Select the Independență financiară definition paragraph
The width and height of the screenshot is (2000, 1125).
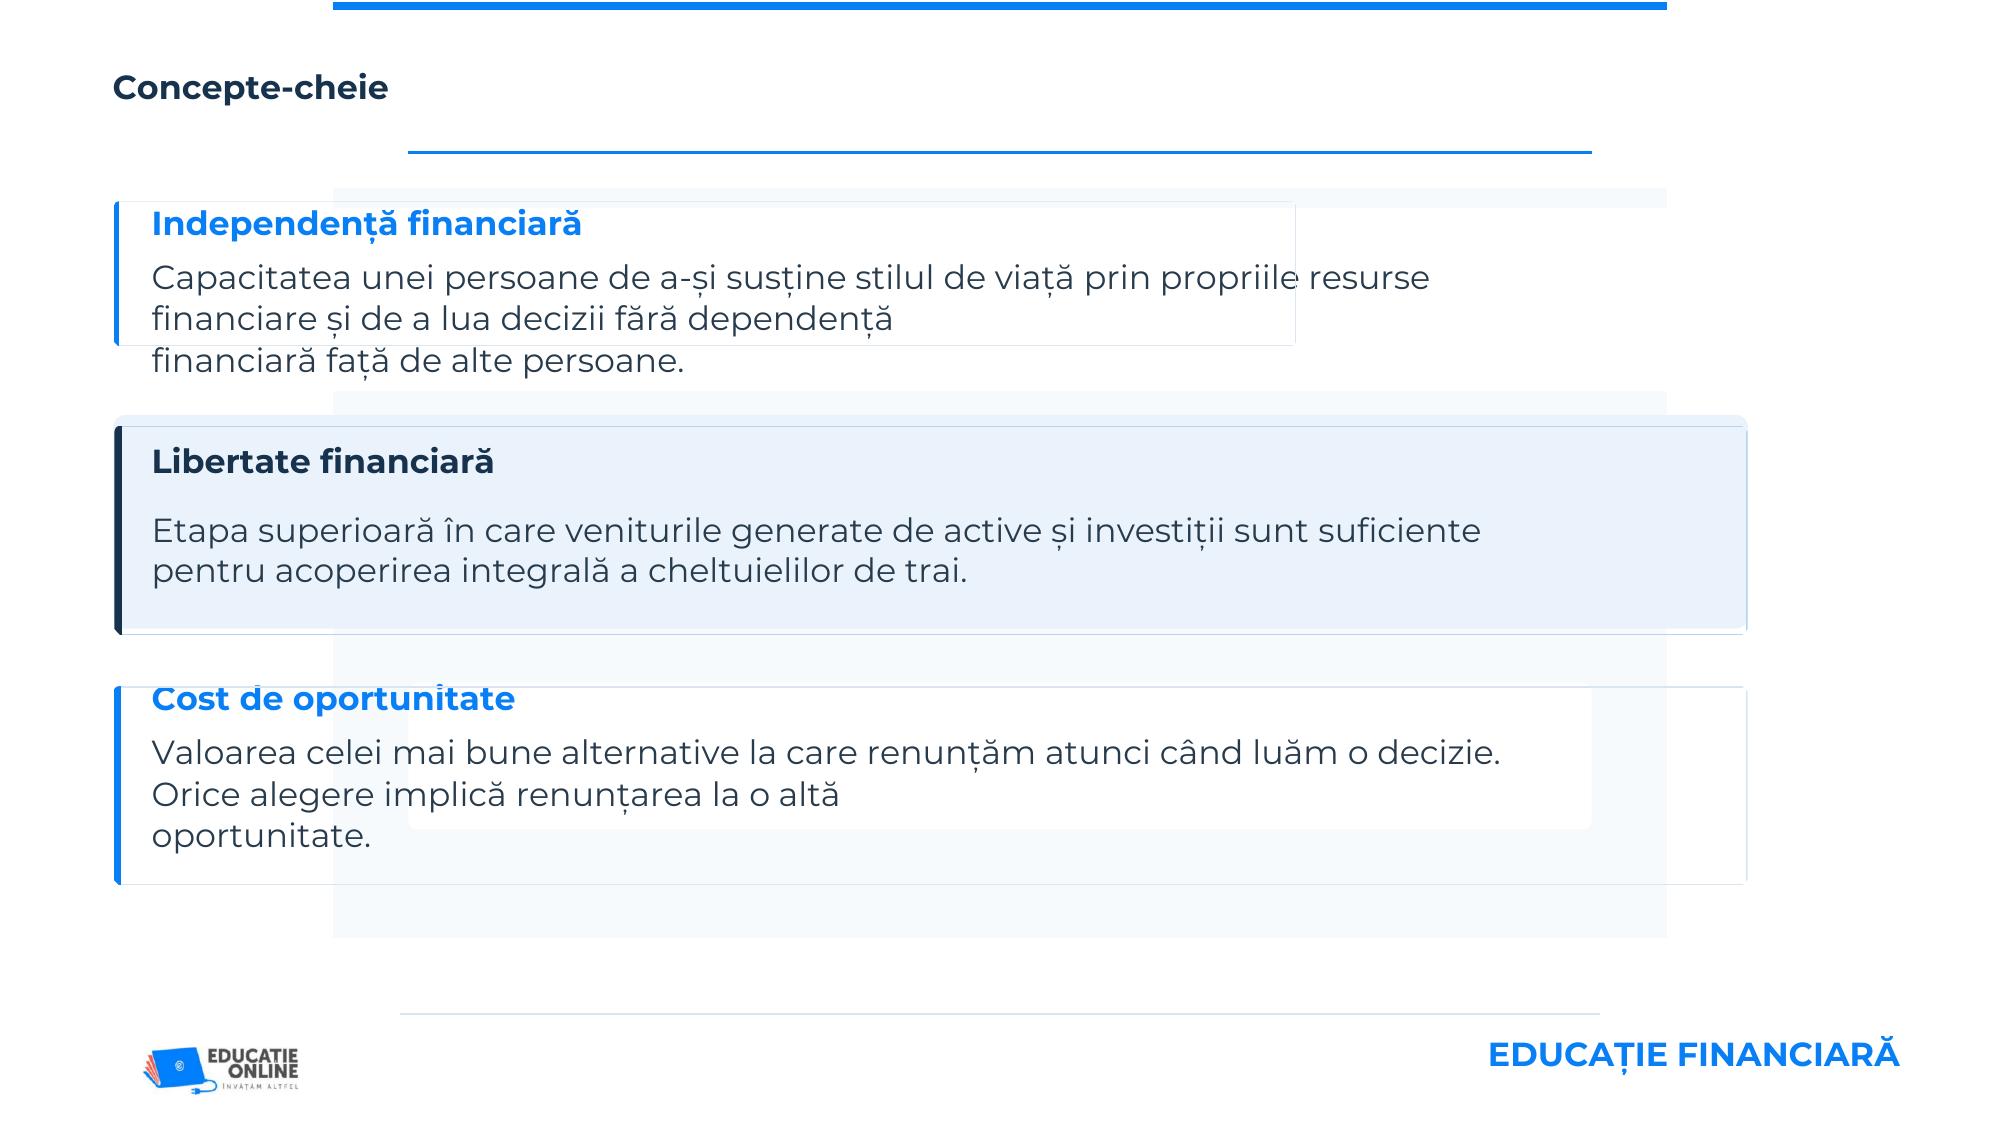pyautogui.click(x=790, y=319)
